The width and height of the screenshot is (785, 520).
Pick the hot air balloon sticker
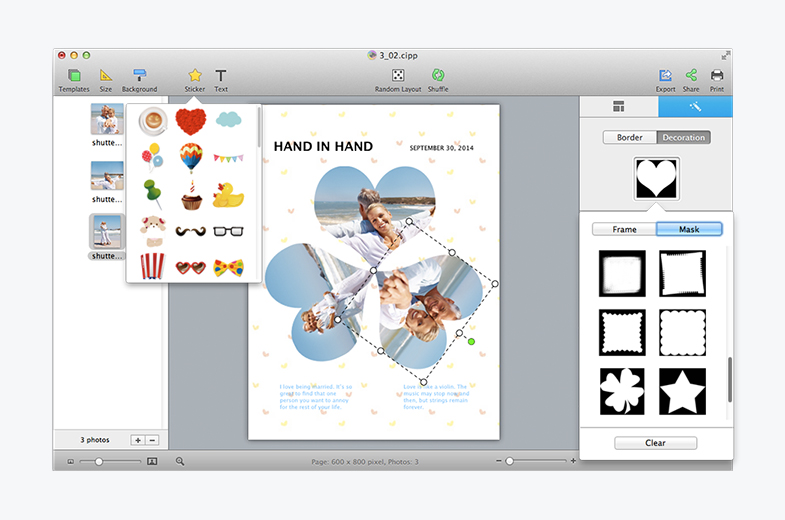tap(191, 157)
